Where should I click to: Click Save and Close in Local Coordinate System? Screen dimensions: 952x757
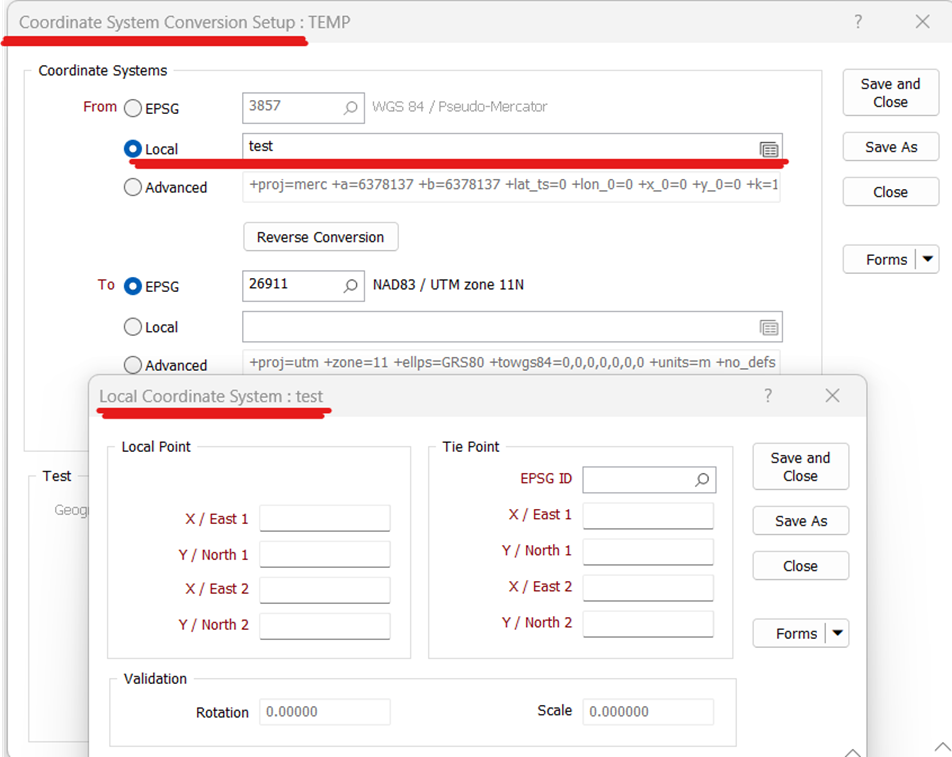pos(800,467)
